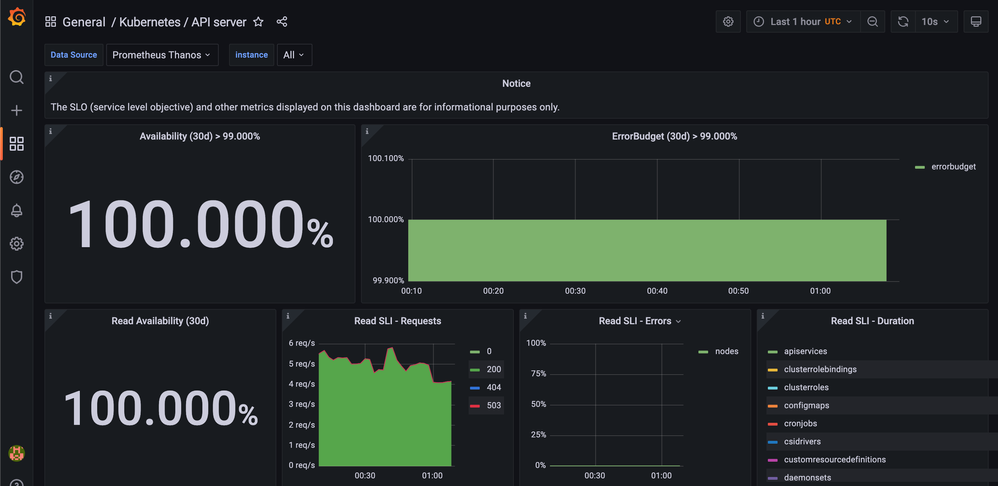Viewport: 998px width, 486px height.
Task: Click info corner of Read SLI - Duration panel
Action: coord(763,316)
